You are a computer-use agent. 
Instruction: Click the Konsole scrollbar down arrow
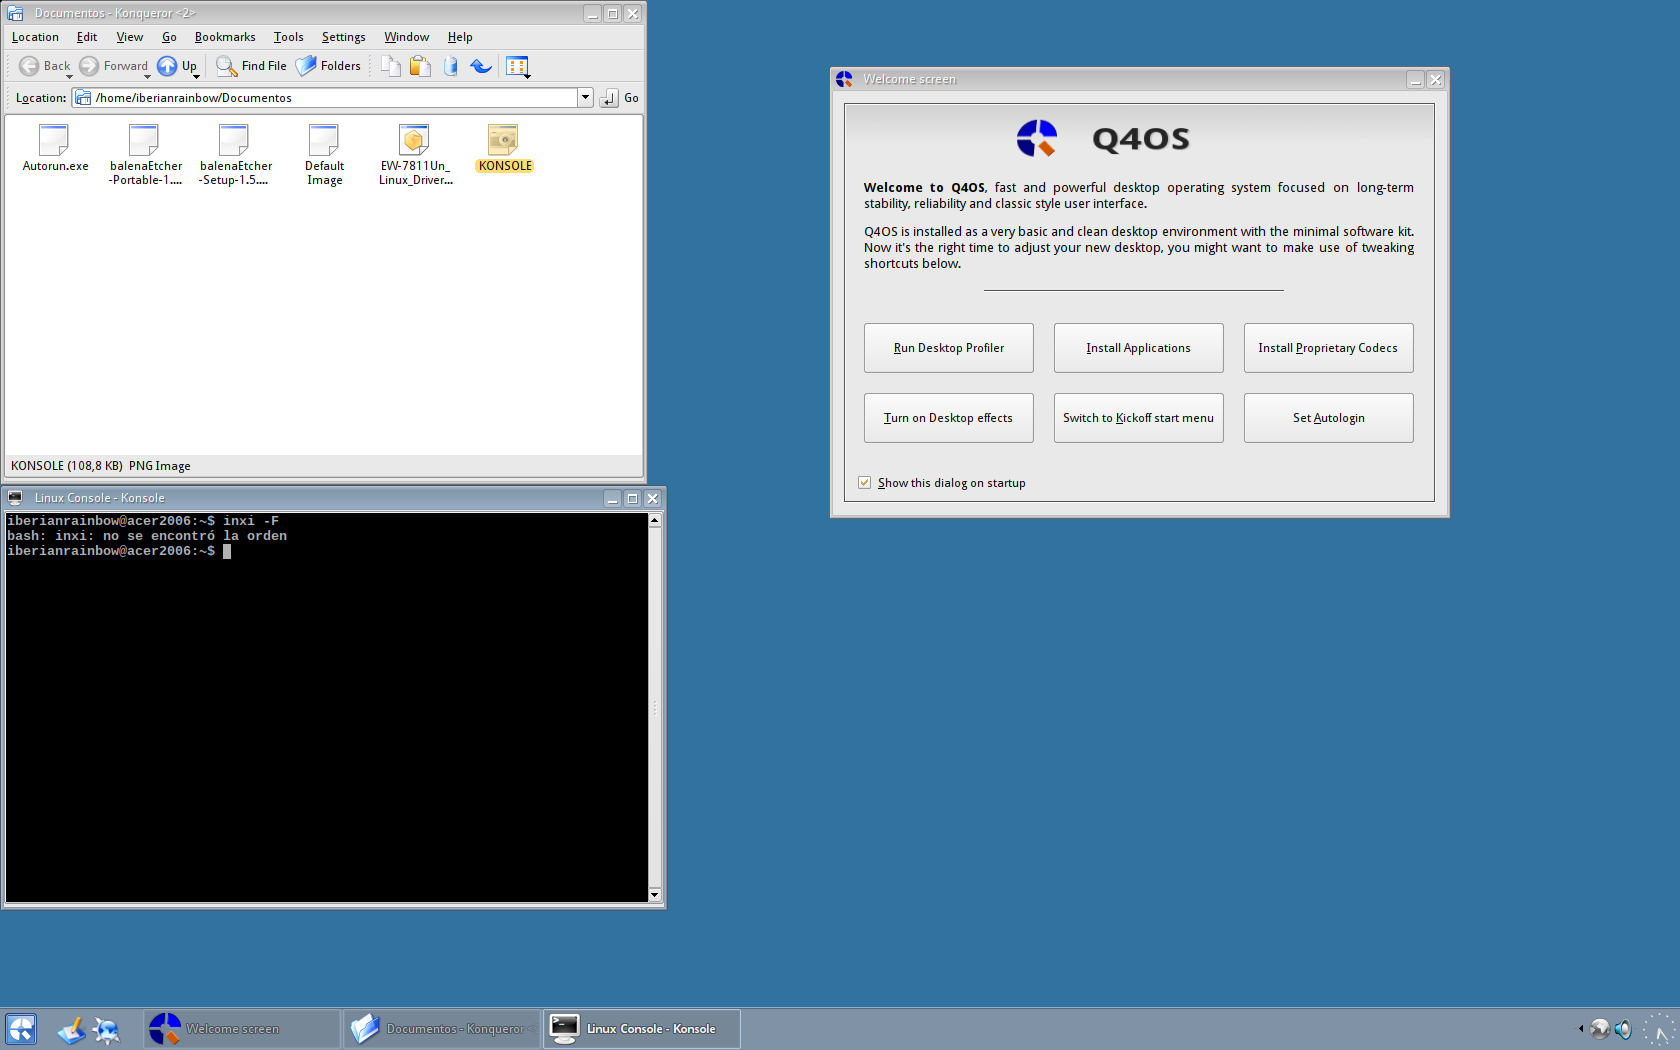pyautogui.click(x=655, y=895)
